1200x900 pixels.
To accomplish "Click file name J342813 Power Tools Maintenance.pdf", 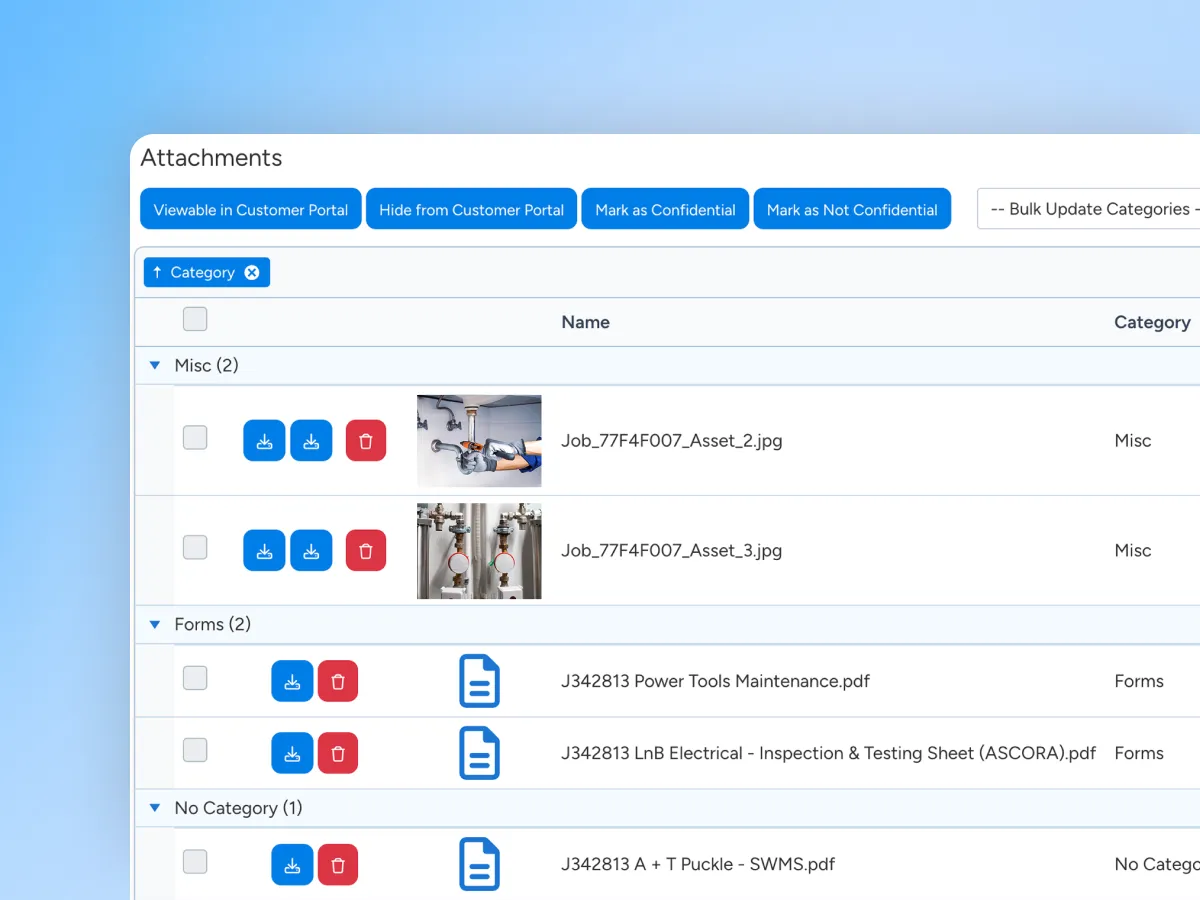I will [x=716, y=681].
